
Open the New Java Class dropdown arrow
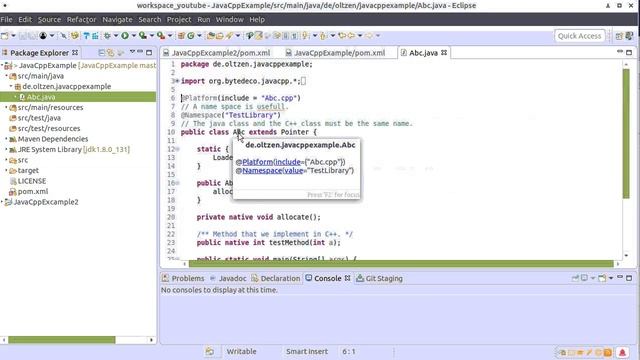coord(200,36)
